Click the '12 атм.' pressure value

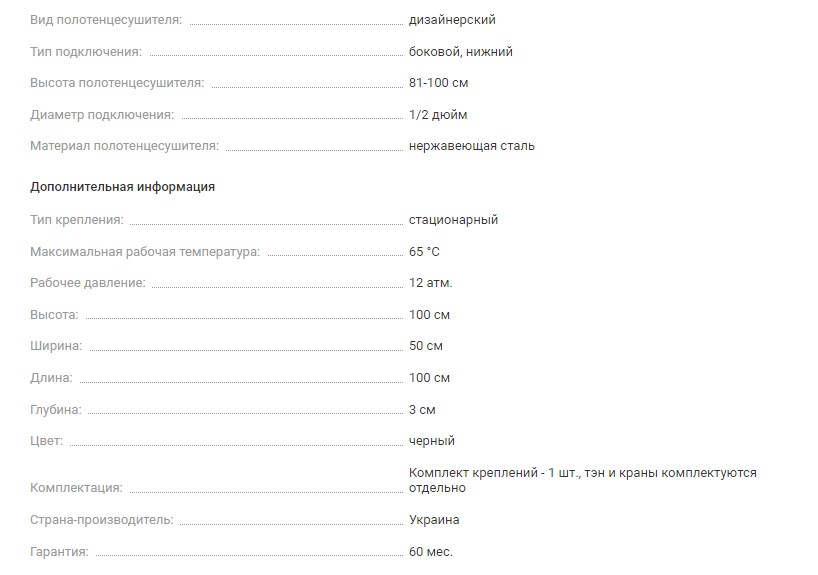coord(431,284)
